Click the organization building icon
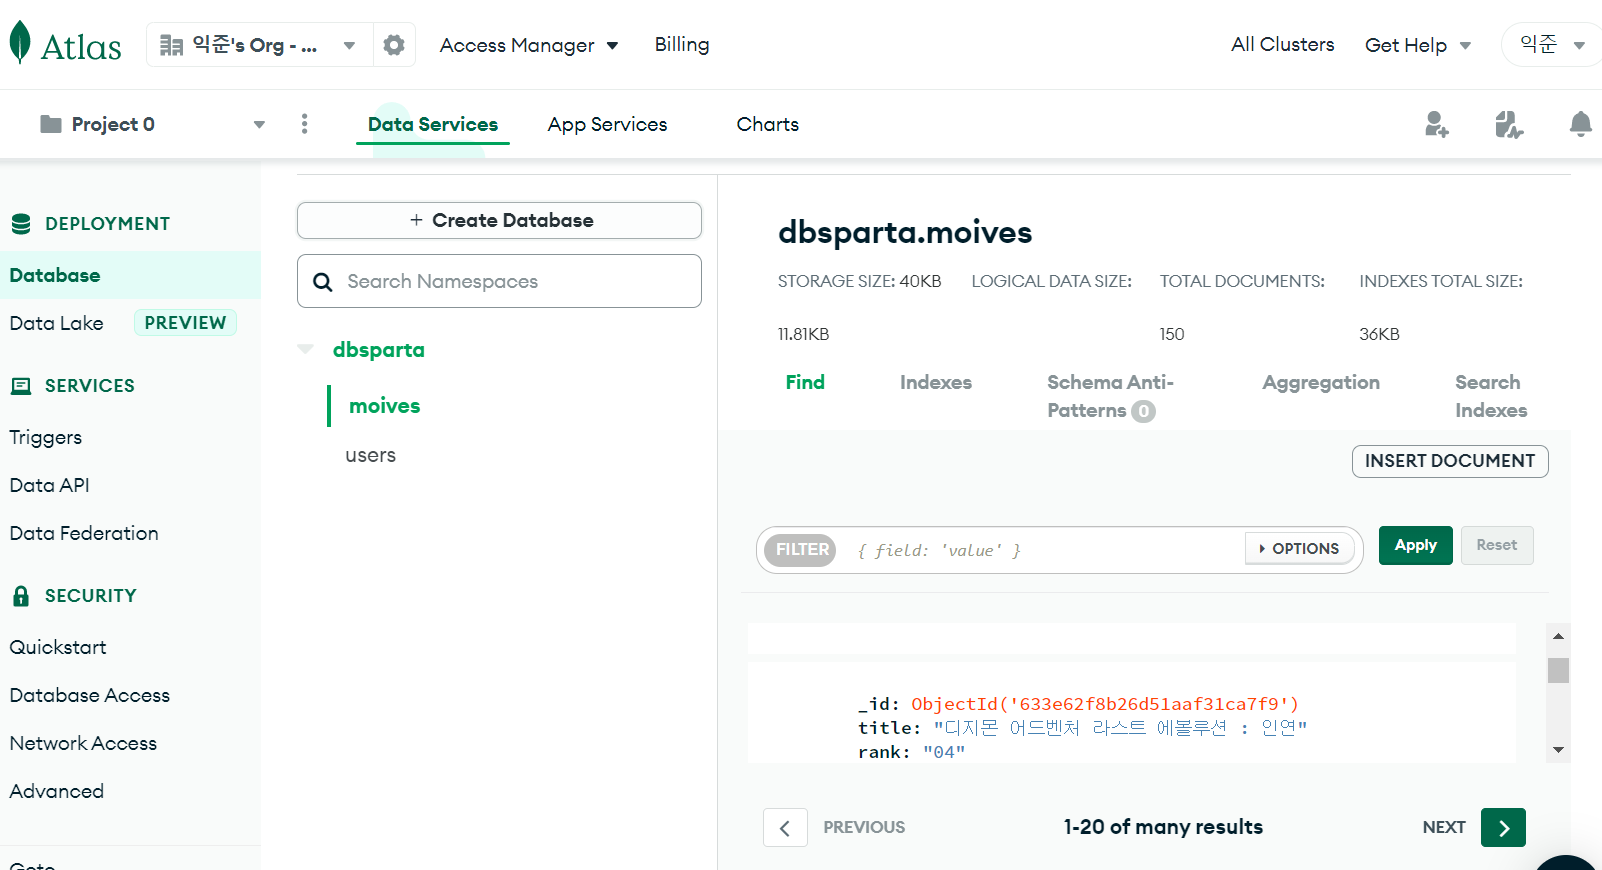1602x870 pixels. click(172, 45)
